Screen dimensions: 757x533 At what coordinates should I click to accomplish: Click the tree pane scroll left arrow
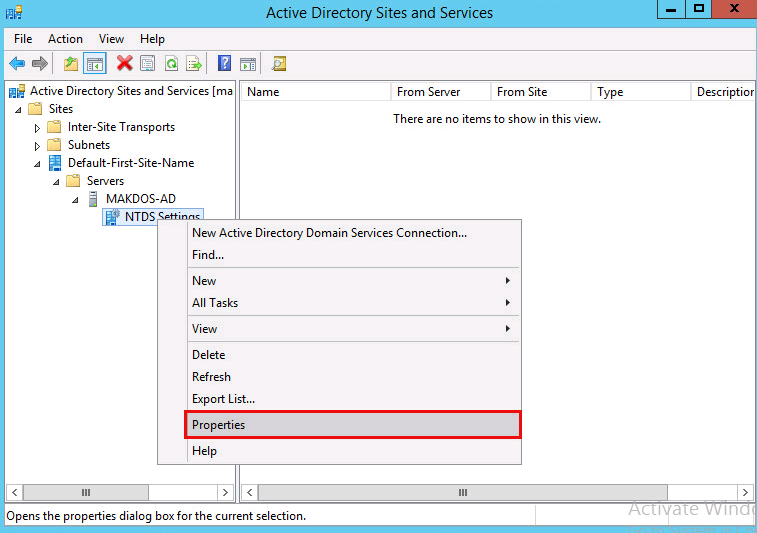(14, 492)
